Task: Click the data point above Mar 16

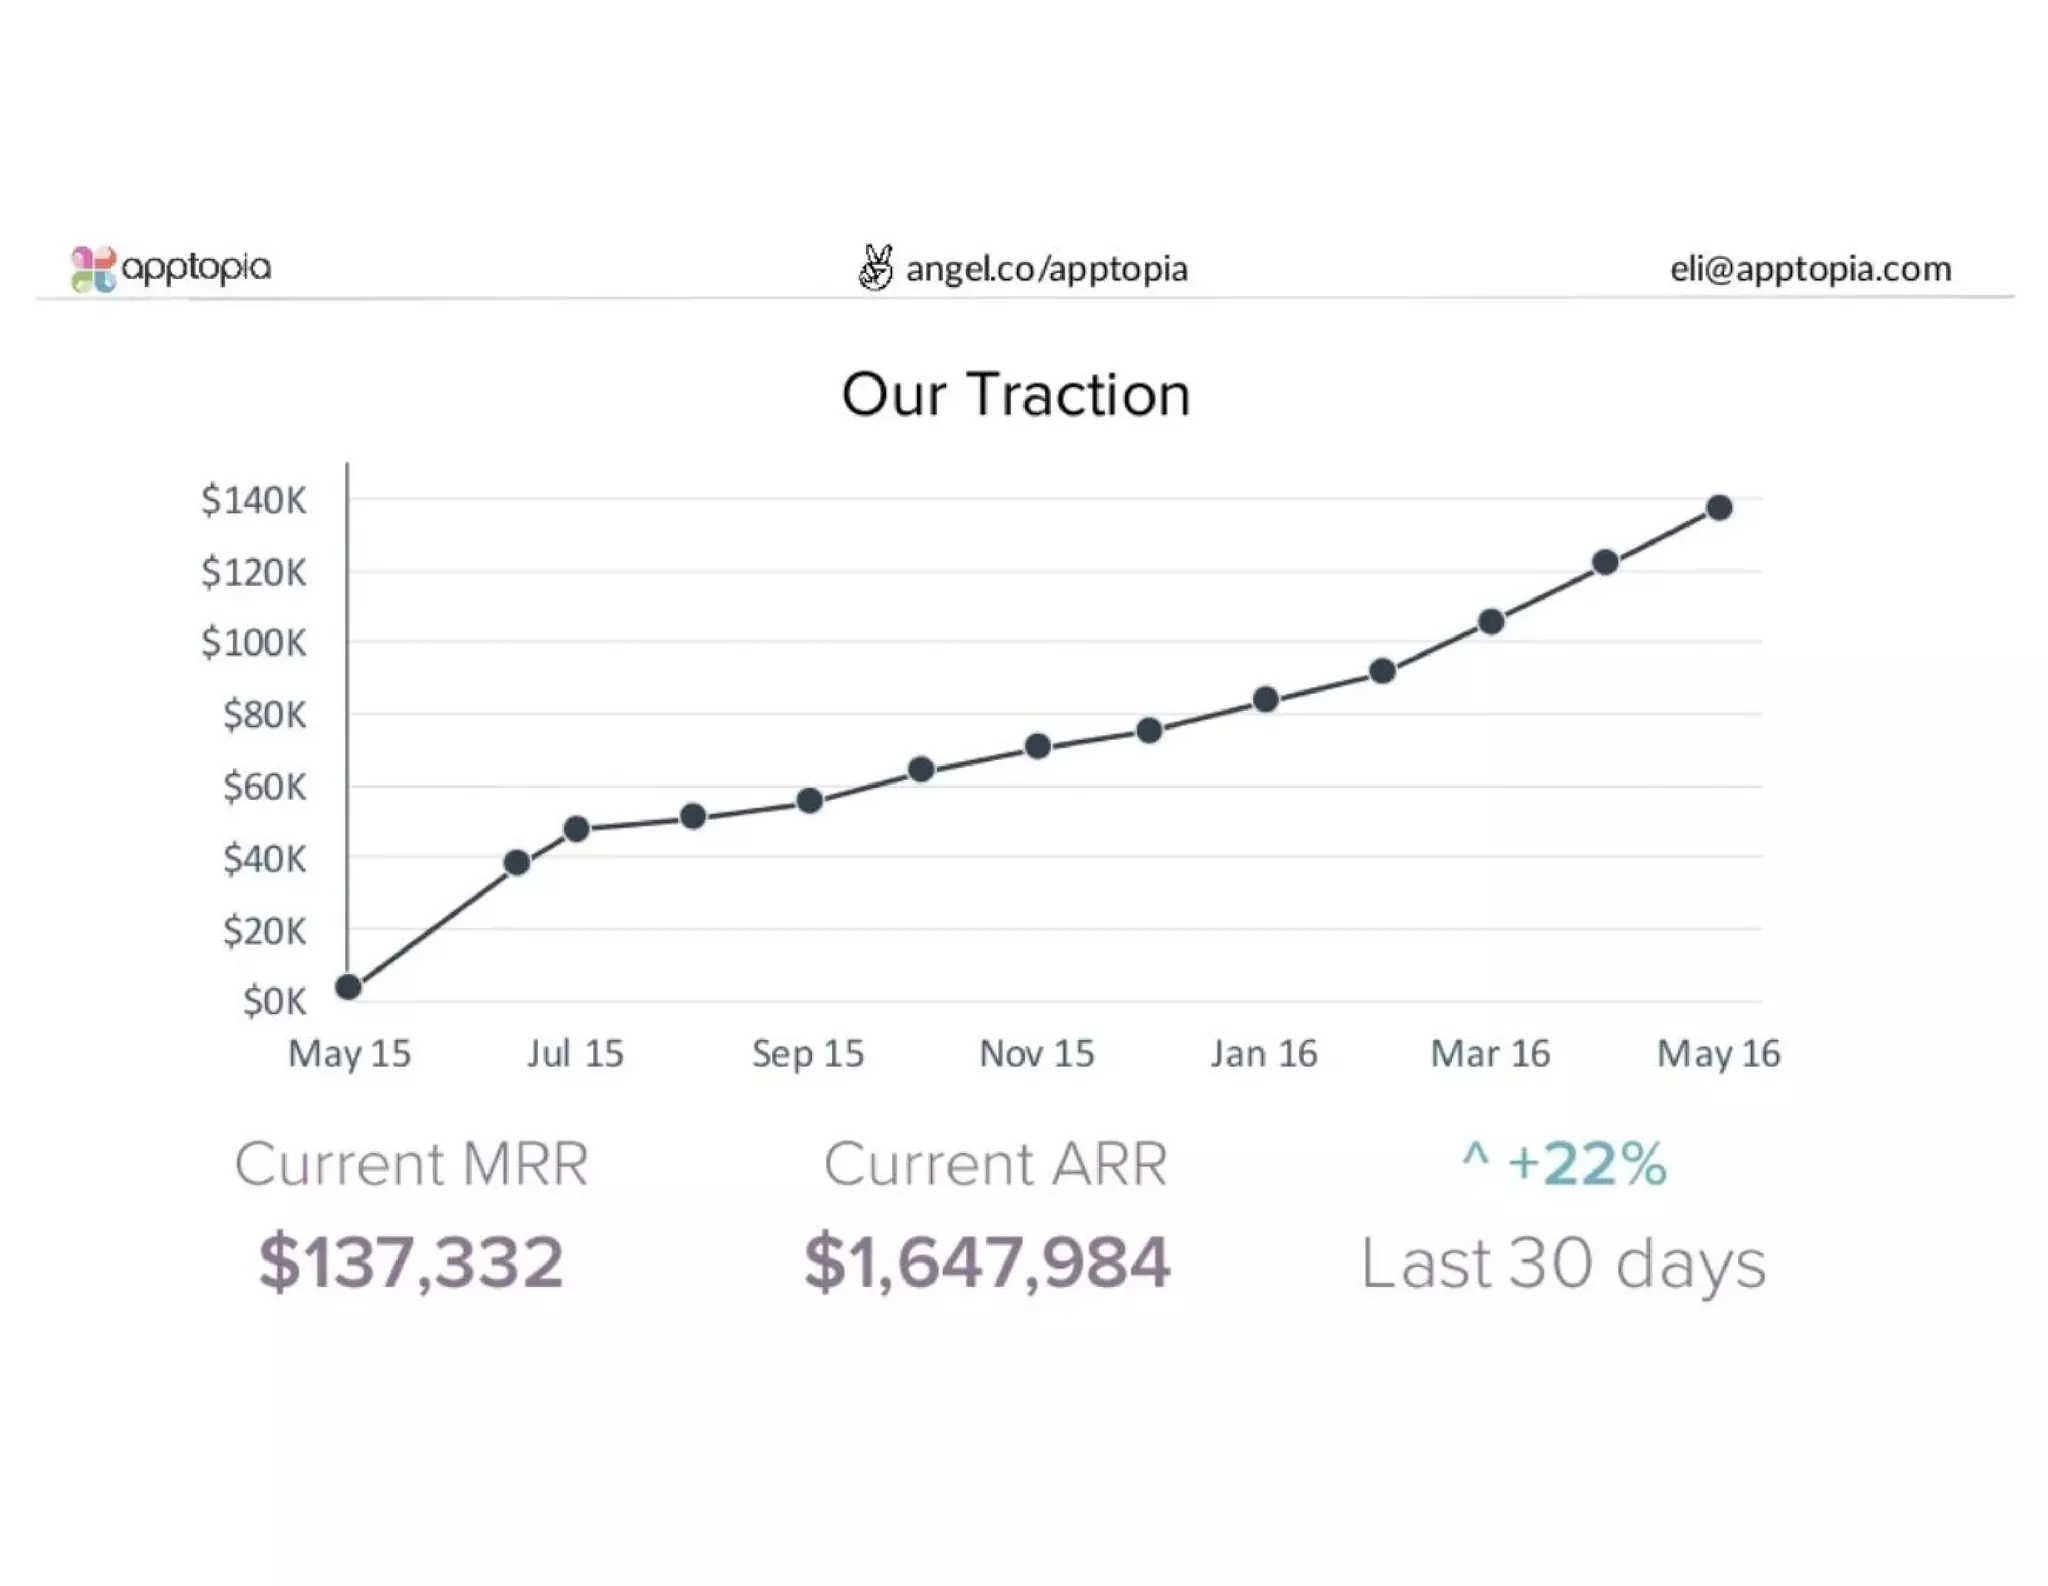Action: click(1490, 622)
